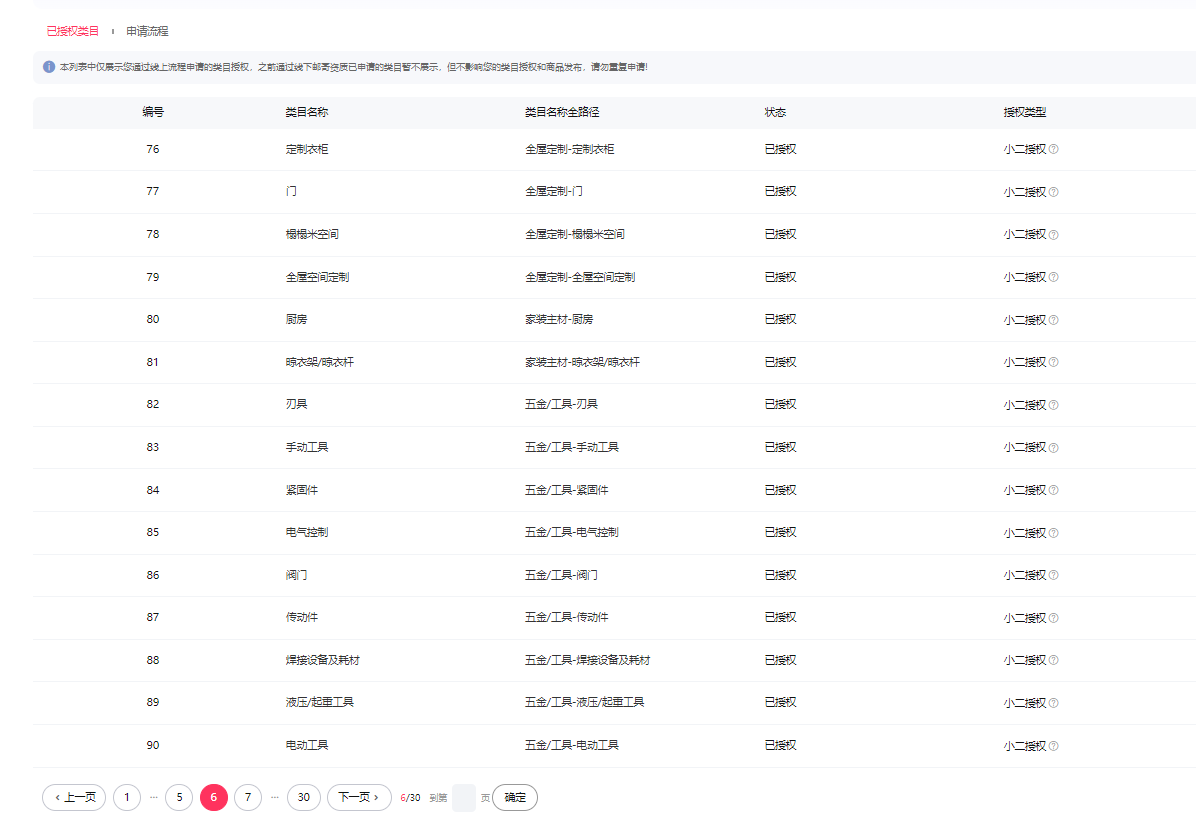Jump to page 1 in pagination
This screenshot has height=818, width=1196.
pos(127,797)
